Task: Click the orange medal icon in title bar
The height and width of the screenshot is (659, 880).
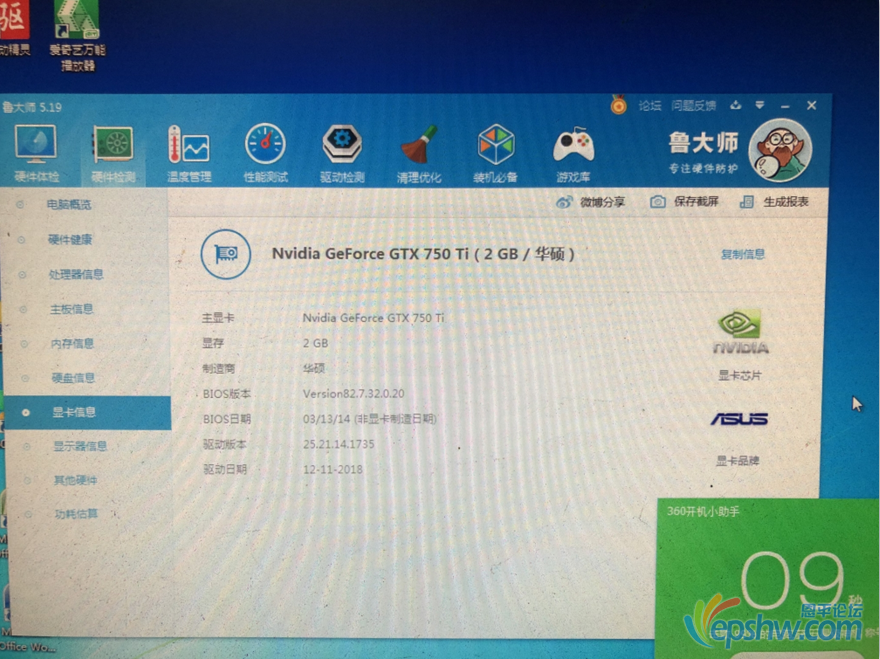Action: (618, 104)
